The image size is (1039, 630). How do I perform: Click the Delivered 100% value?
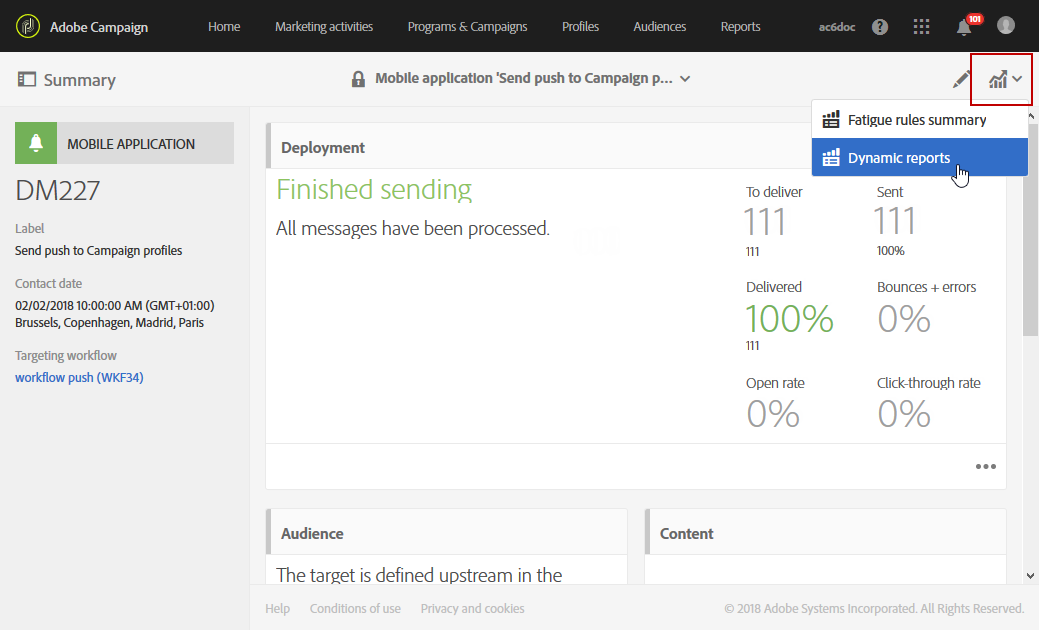click(789, 319)
